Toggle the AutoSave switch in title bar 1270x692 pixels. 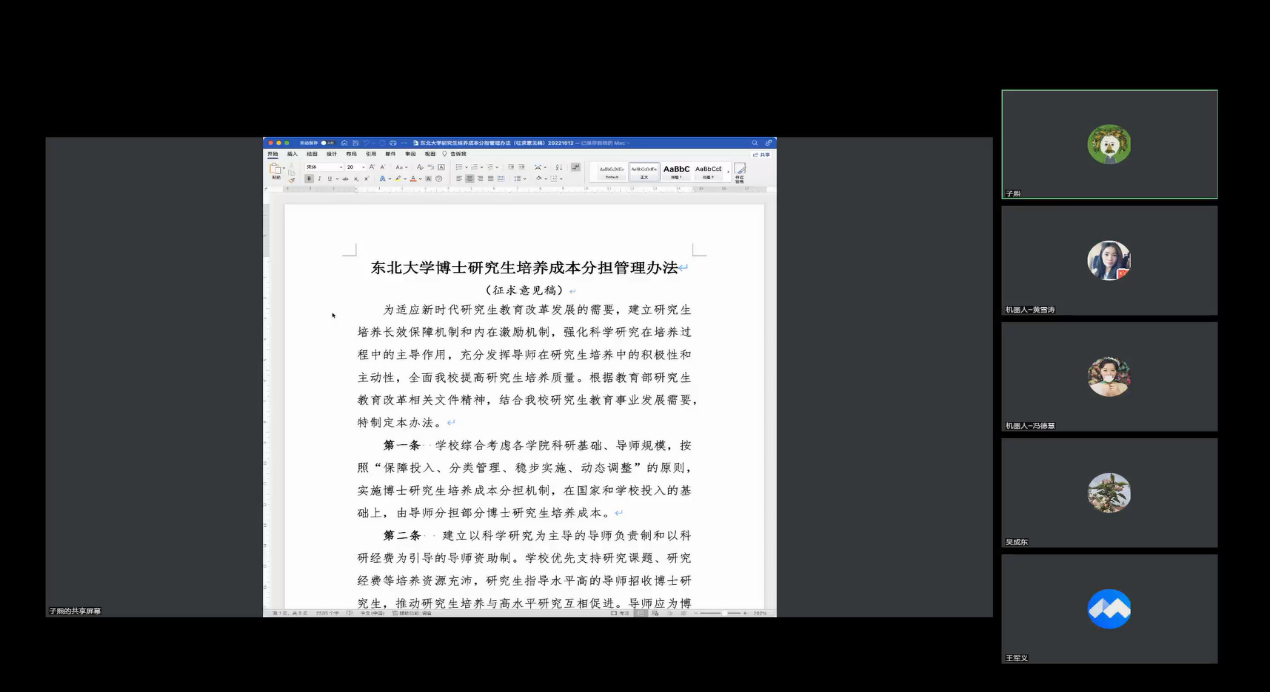tap(327, 143)
